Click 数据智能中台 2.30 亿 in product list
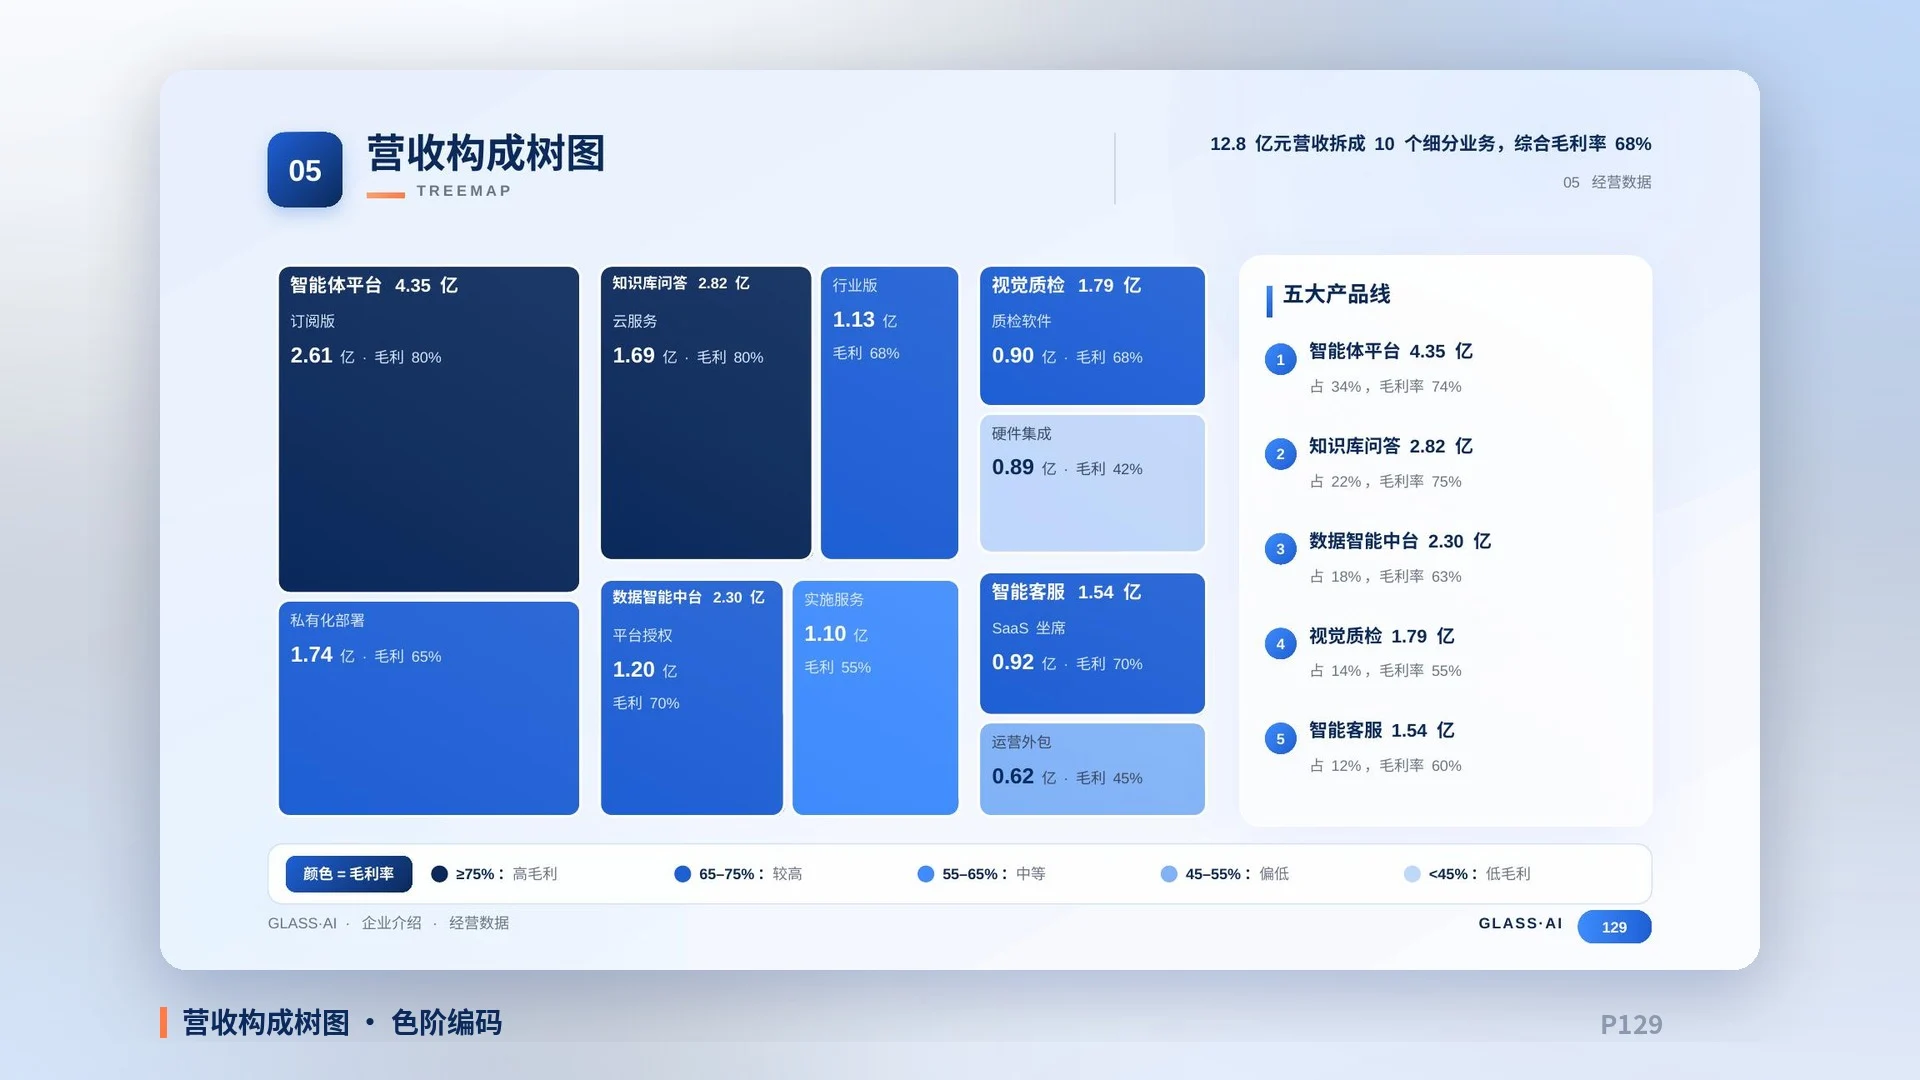1920x1080 pixels. tap(1400, 541)
